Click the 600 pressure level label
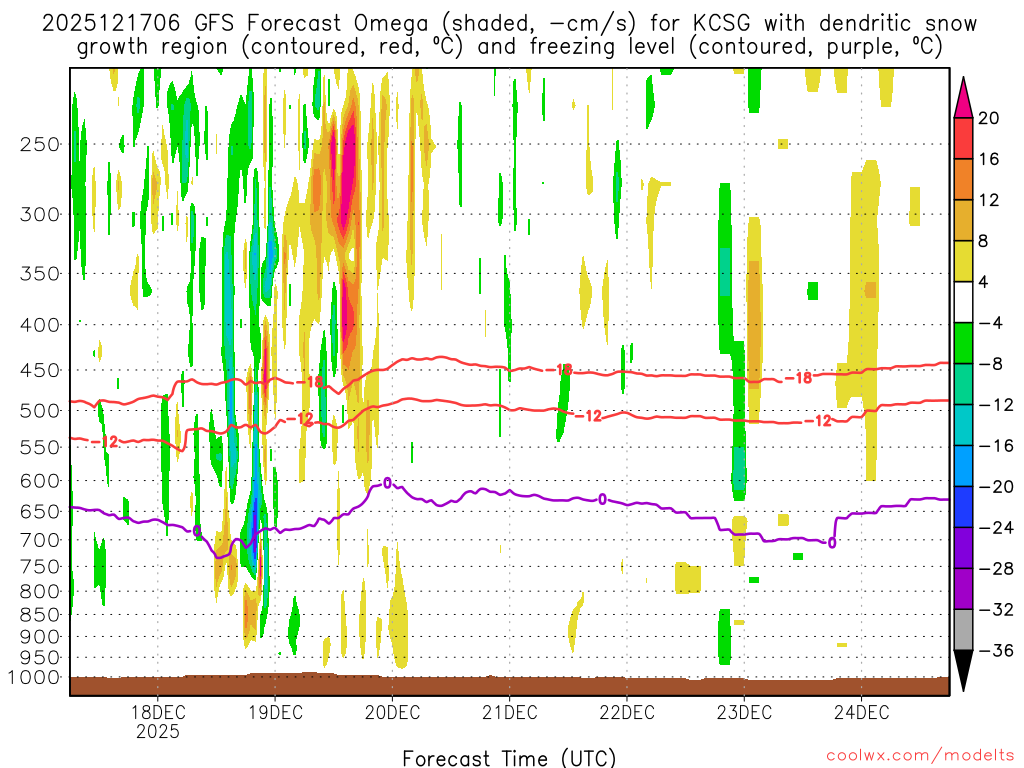1024x768 pixels. click(40, 481)
